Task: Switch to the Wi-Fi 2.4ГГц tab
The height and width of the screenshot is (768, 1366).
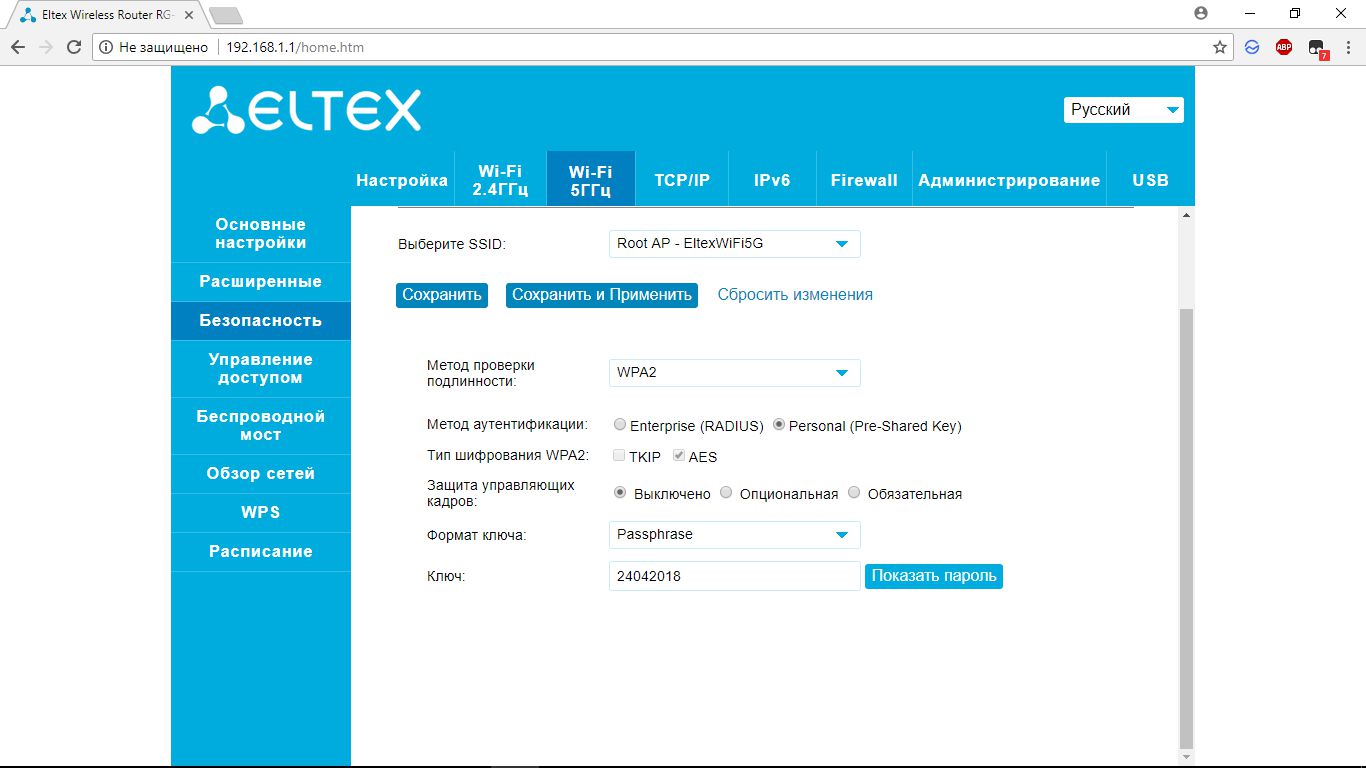Action: coord(500,180)
